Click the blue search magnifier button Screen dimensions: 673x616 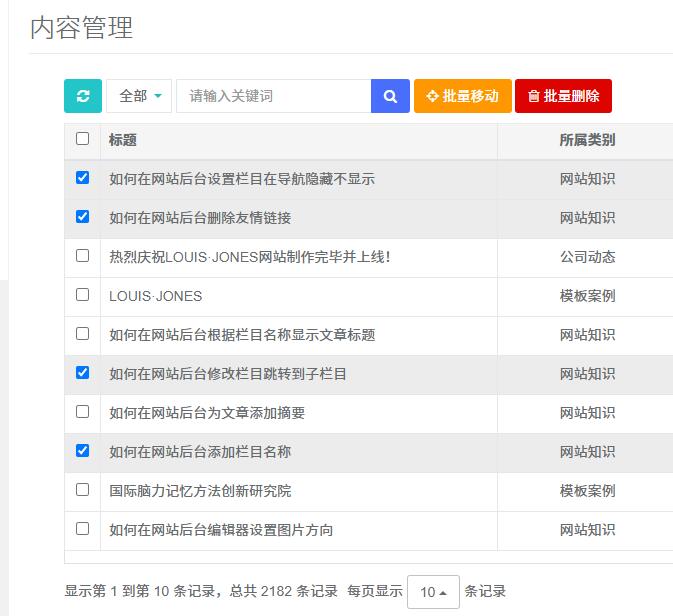coord(390,96)
